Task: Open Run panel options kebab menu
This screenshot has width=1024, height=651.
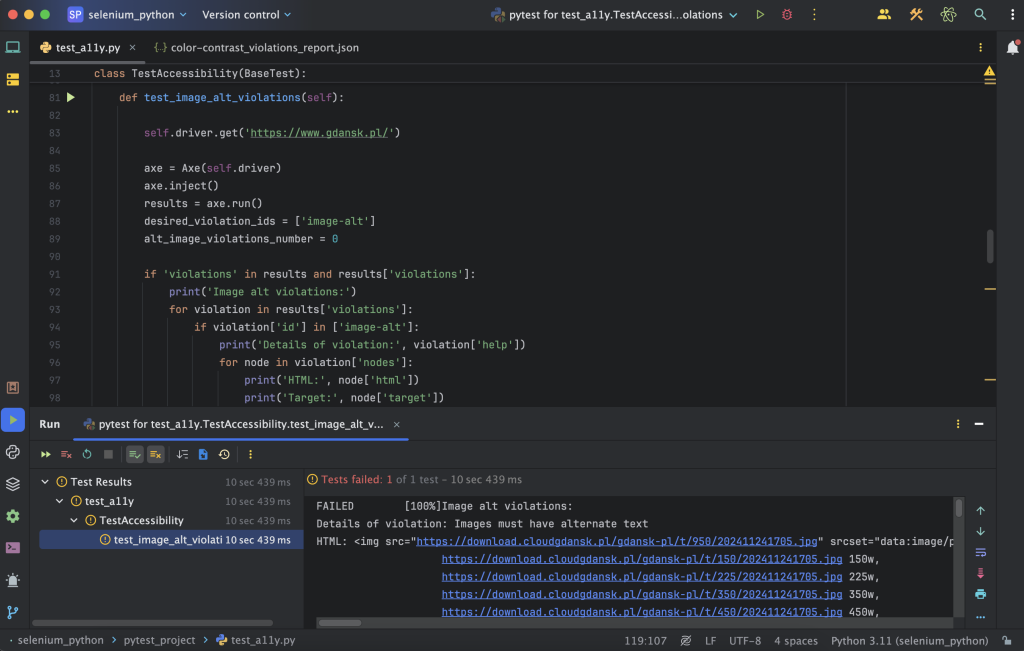Action: (958, 424)
